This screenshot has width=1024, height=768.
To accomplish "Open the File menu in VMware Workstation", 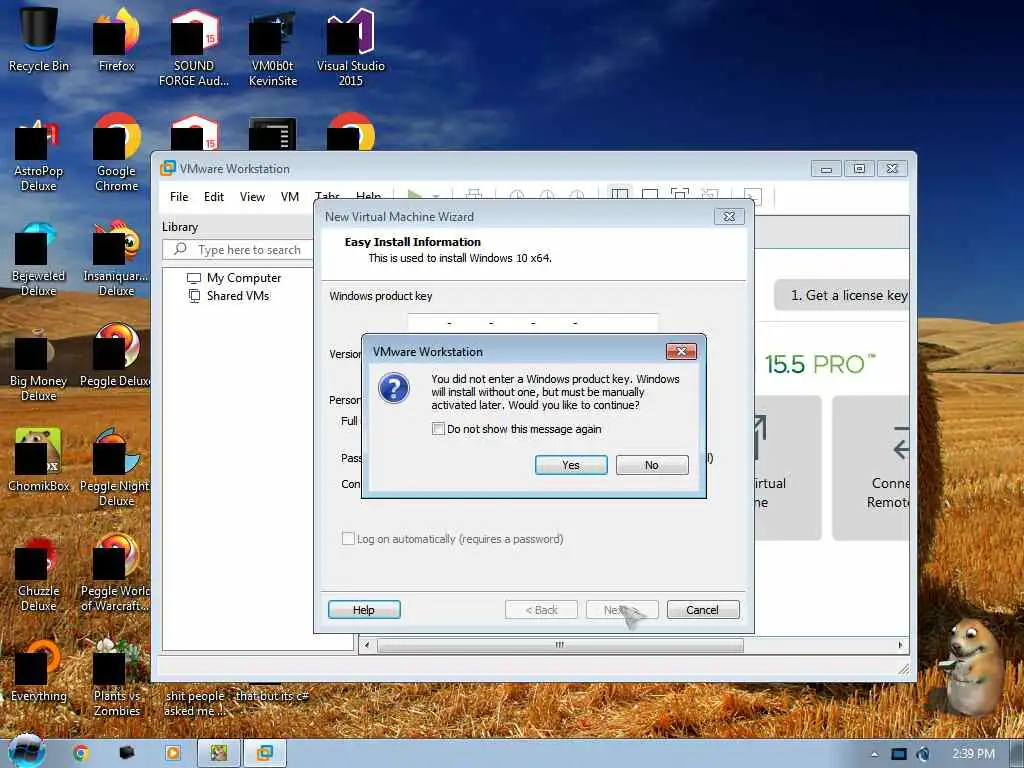I will tap(179, 197).
